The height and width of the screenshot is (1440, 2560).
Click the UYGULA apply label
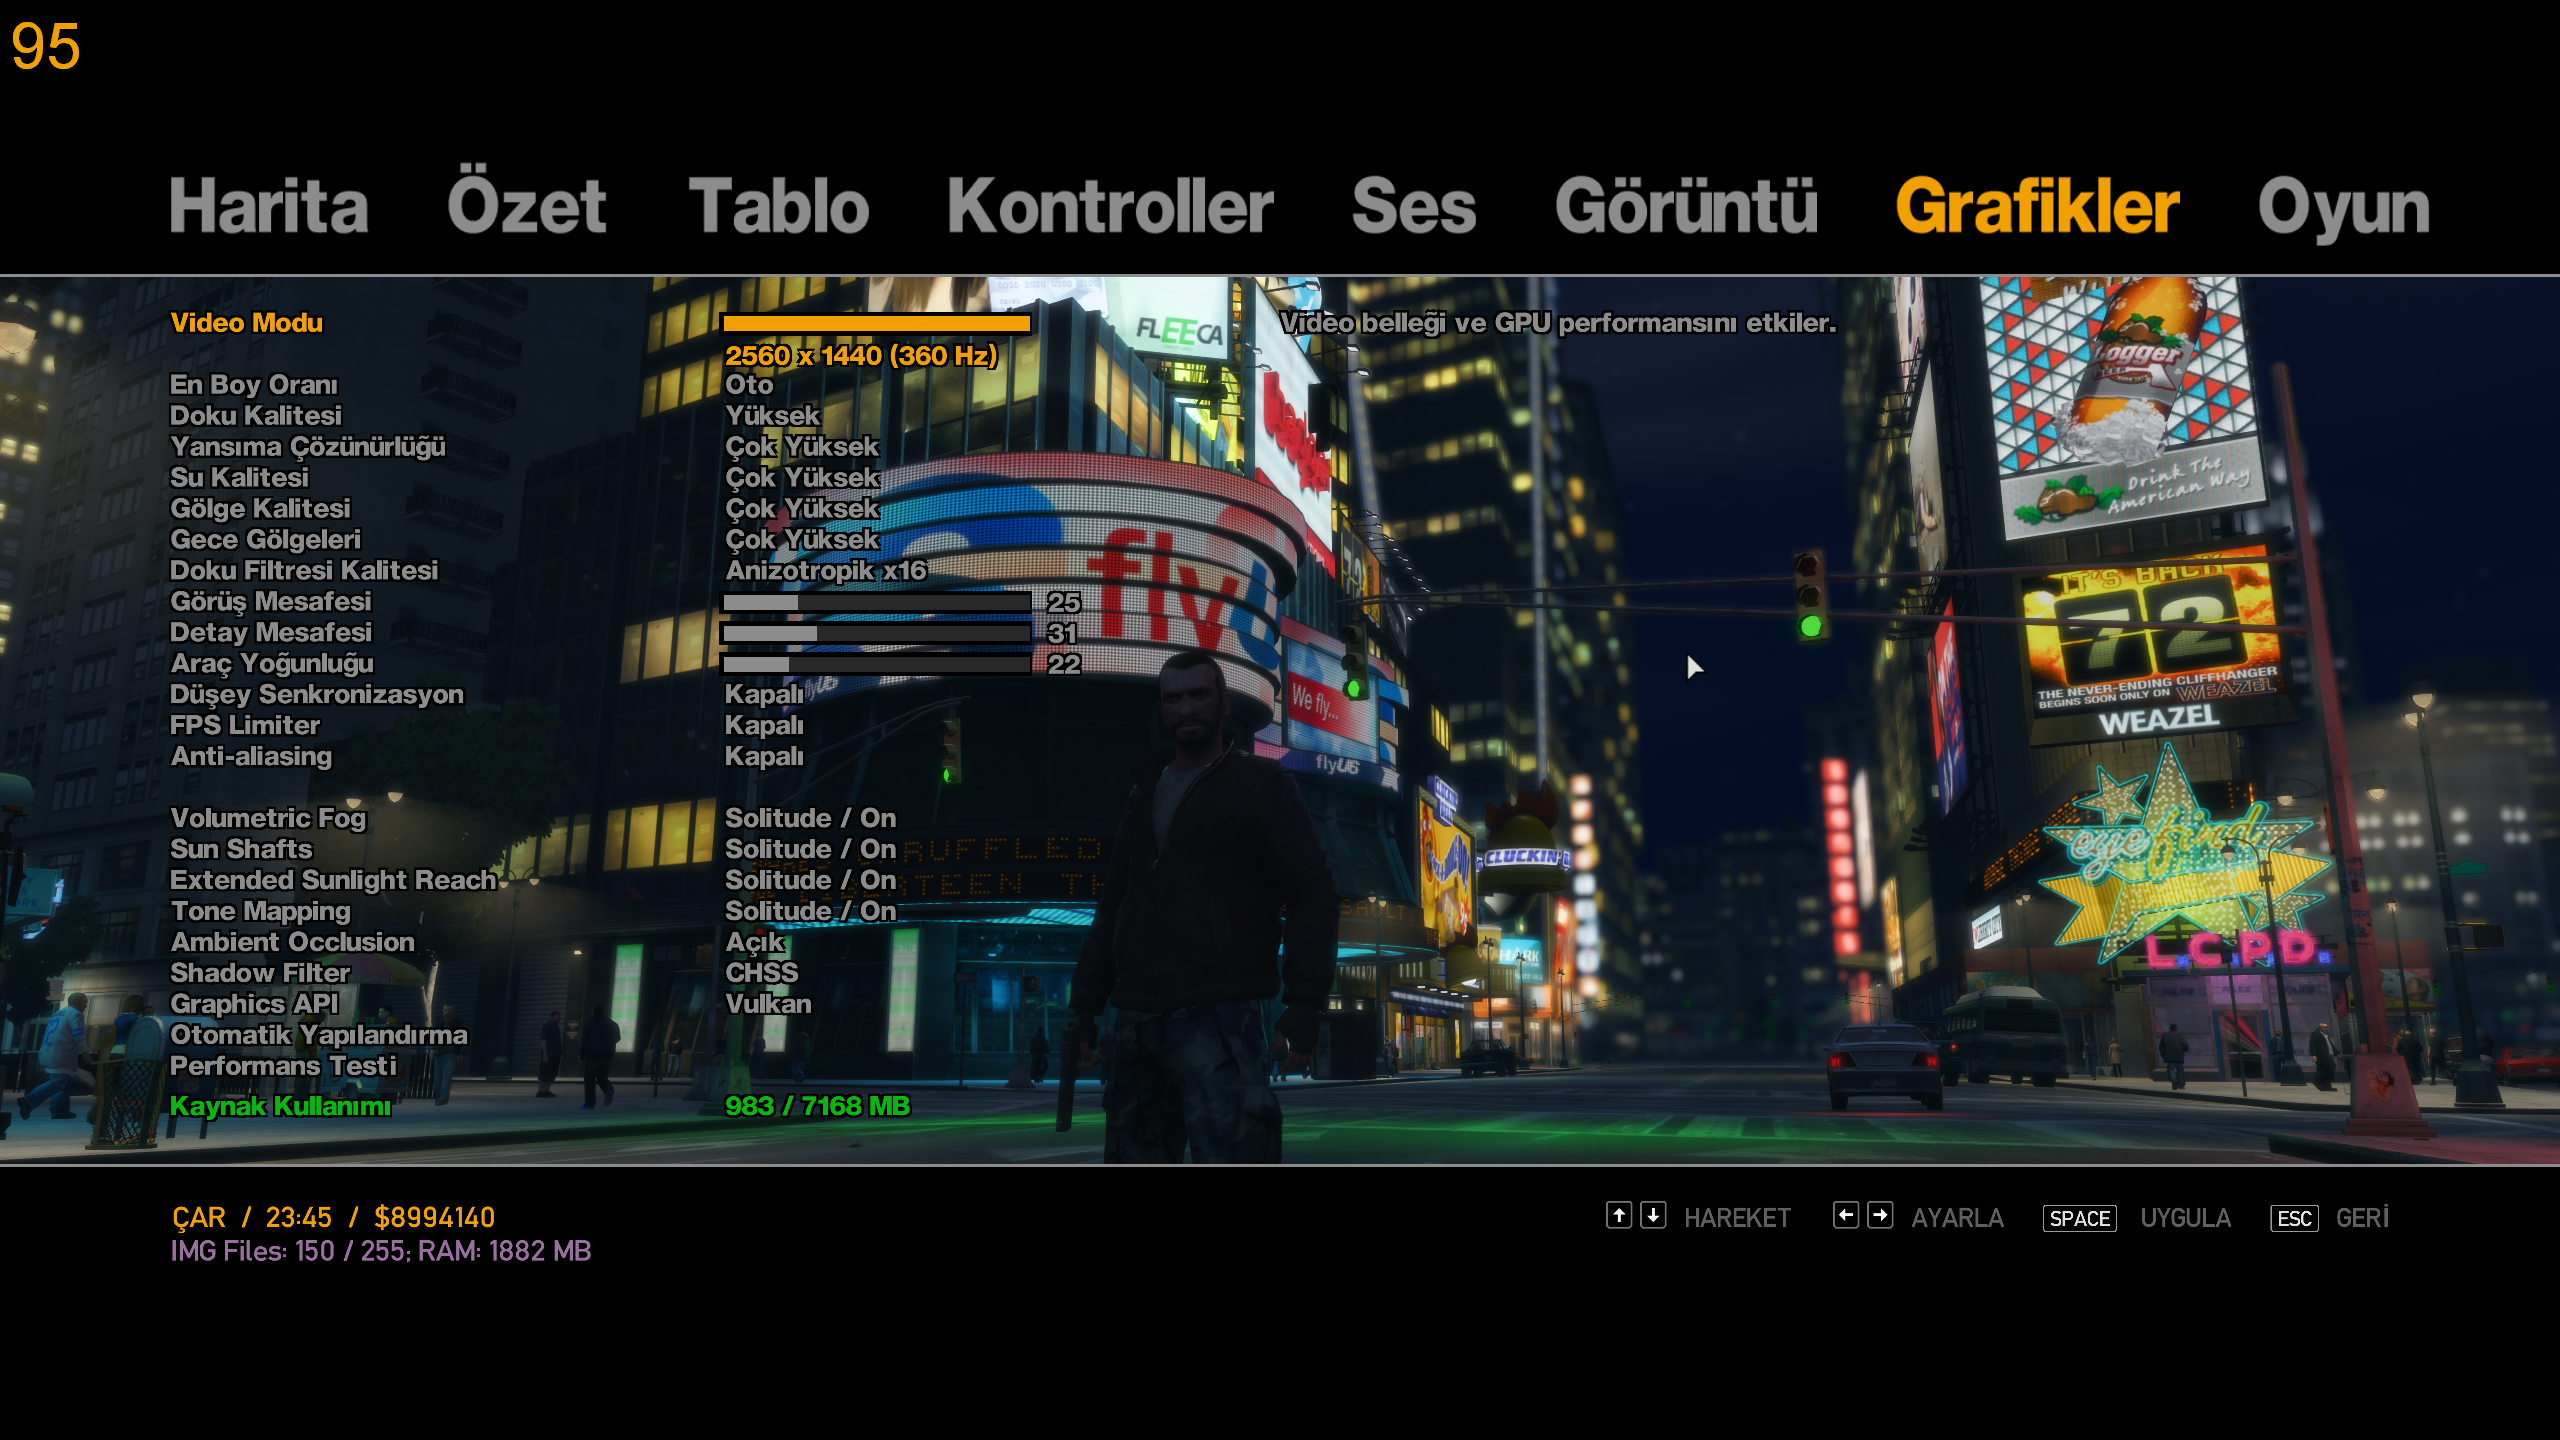[2186, 1218]
